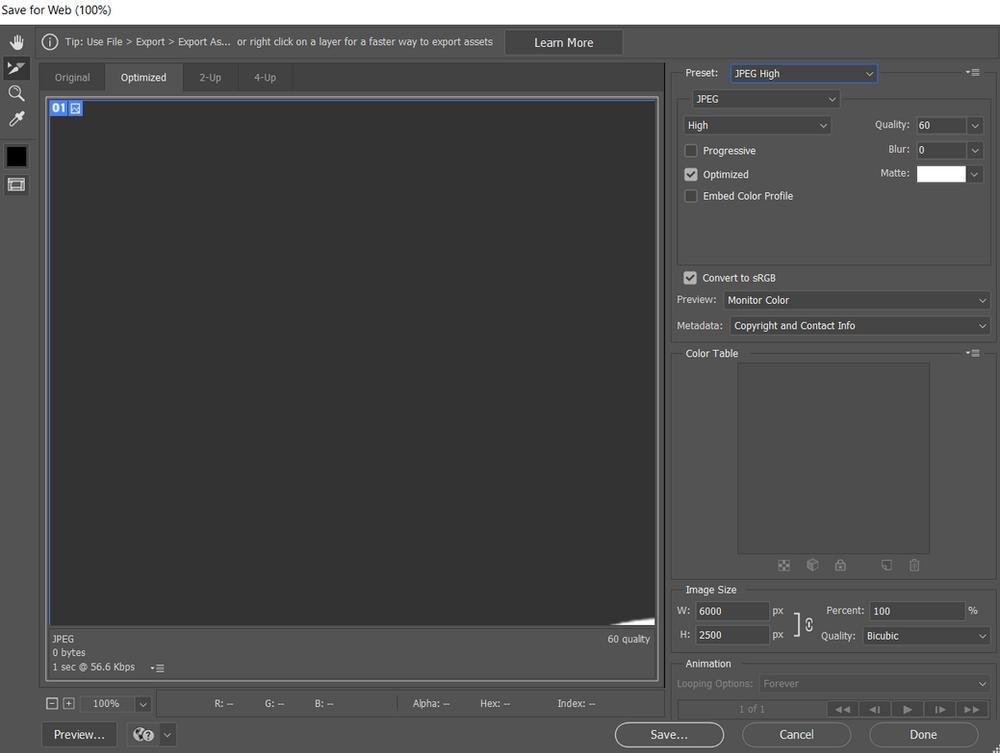
Task: Enable Embed Color Profile
Action: click(690, 196)
